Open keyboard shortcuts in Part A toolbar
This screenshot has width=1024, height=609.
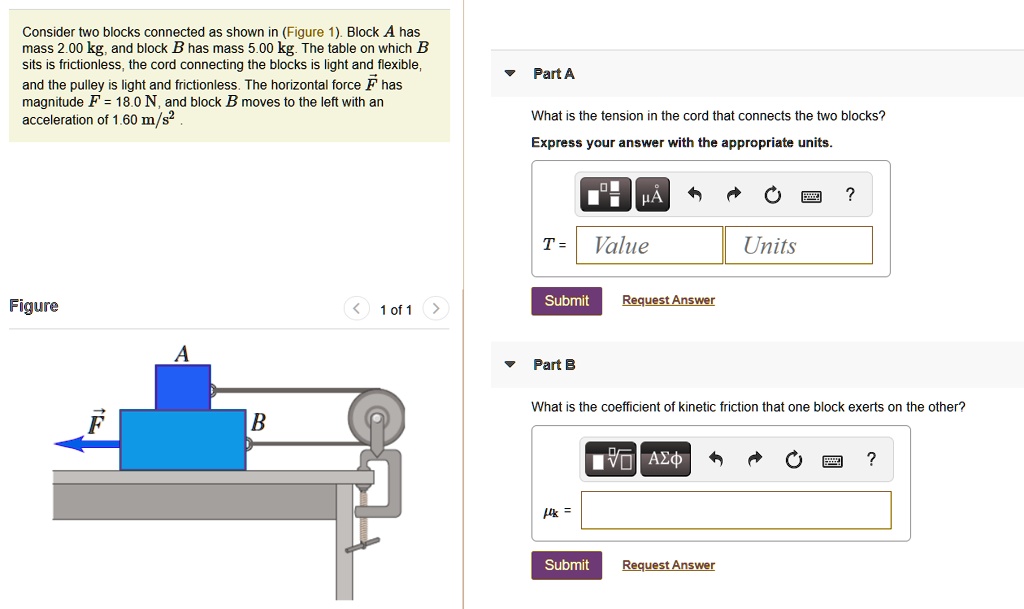pos(811,196)
